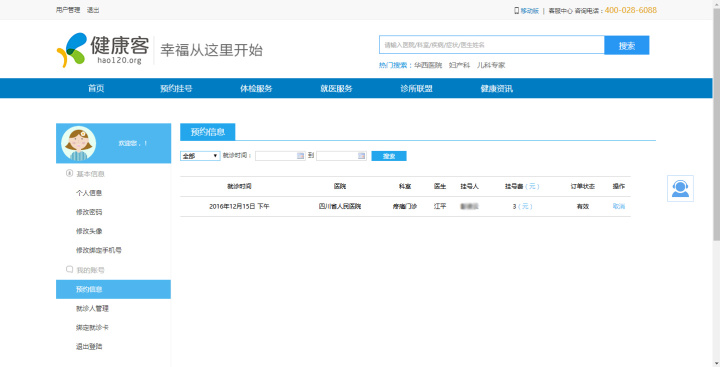This screenshot has width=720, height=367.
Task: Click the 基本信息 section icon
Action: pos(70,174)
